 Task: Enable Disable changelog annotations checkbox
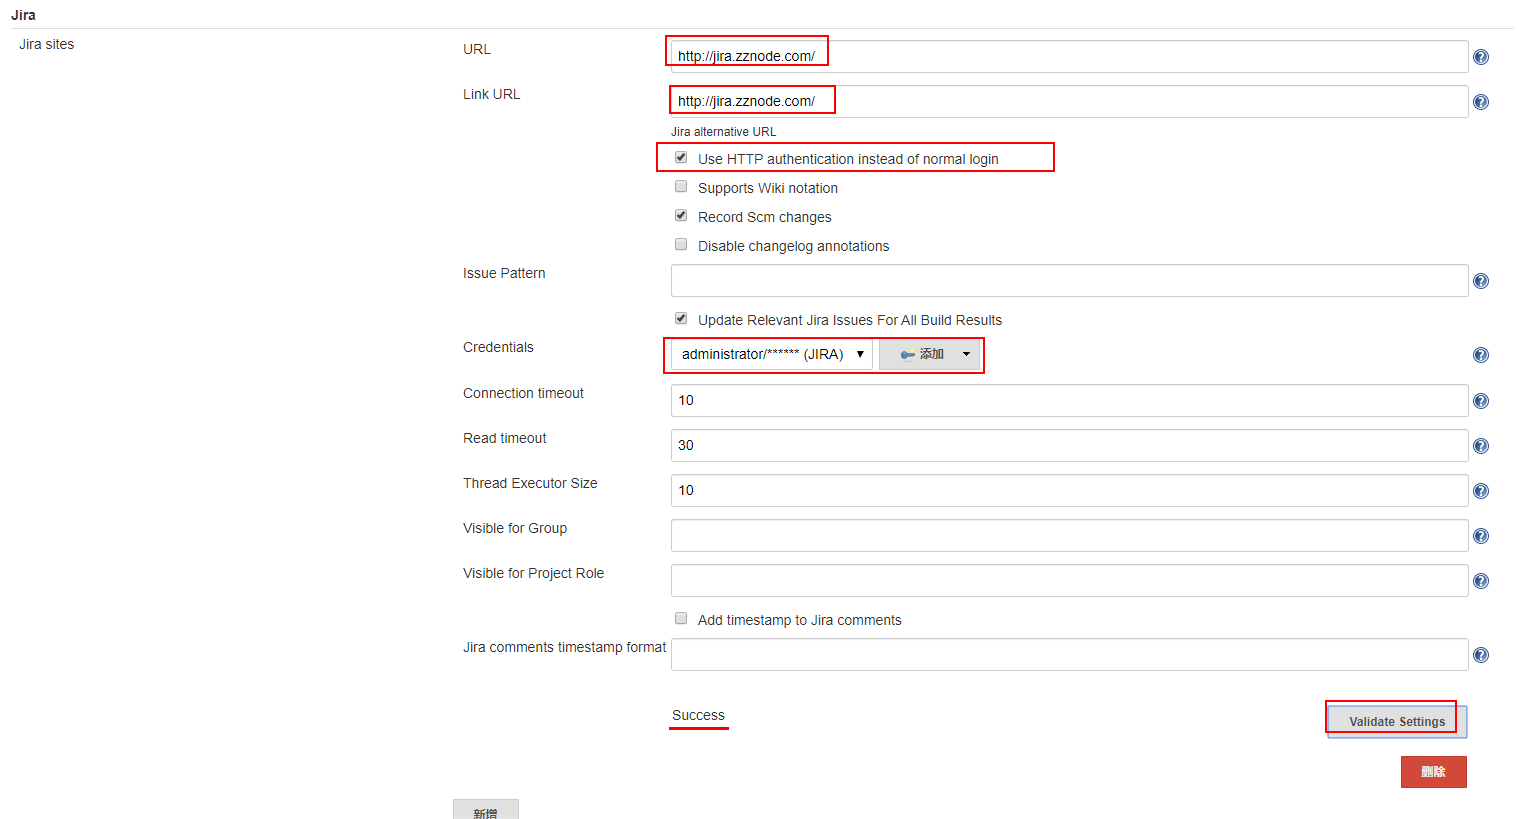681,245
